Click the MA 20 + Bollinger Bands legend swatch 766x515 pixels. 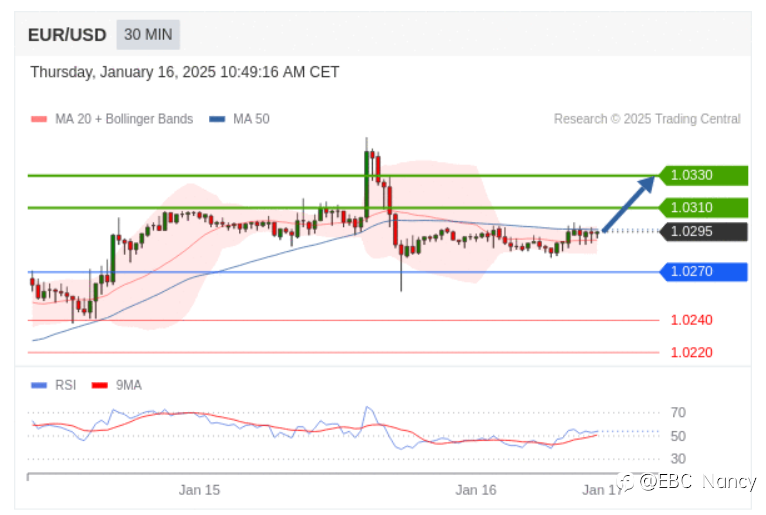tap(39, 119)
